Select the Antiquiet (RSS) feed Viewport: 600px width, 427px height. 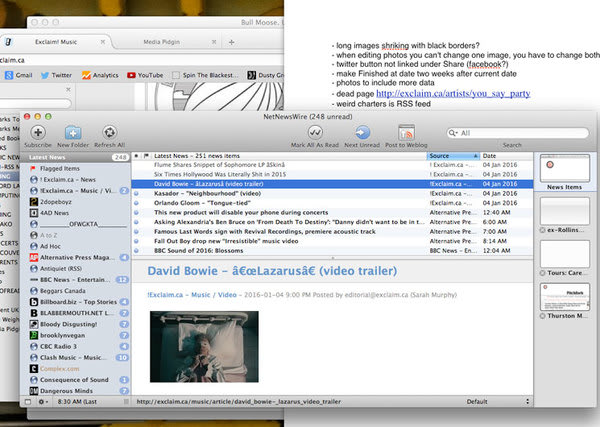[75, 269]
